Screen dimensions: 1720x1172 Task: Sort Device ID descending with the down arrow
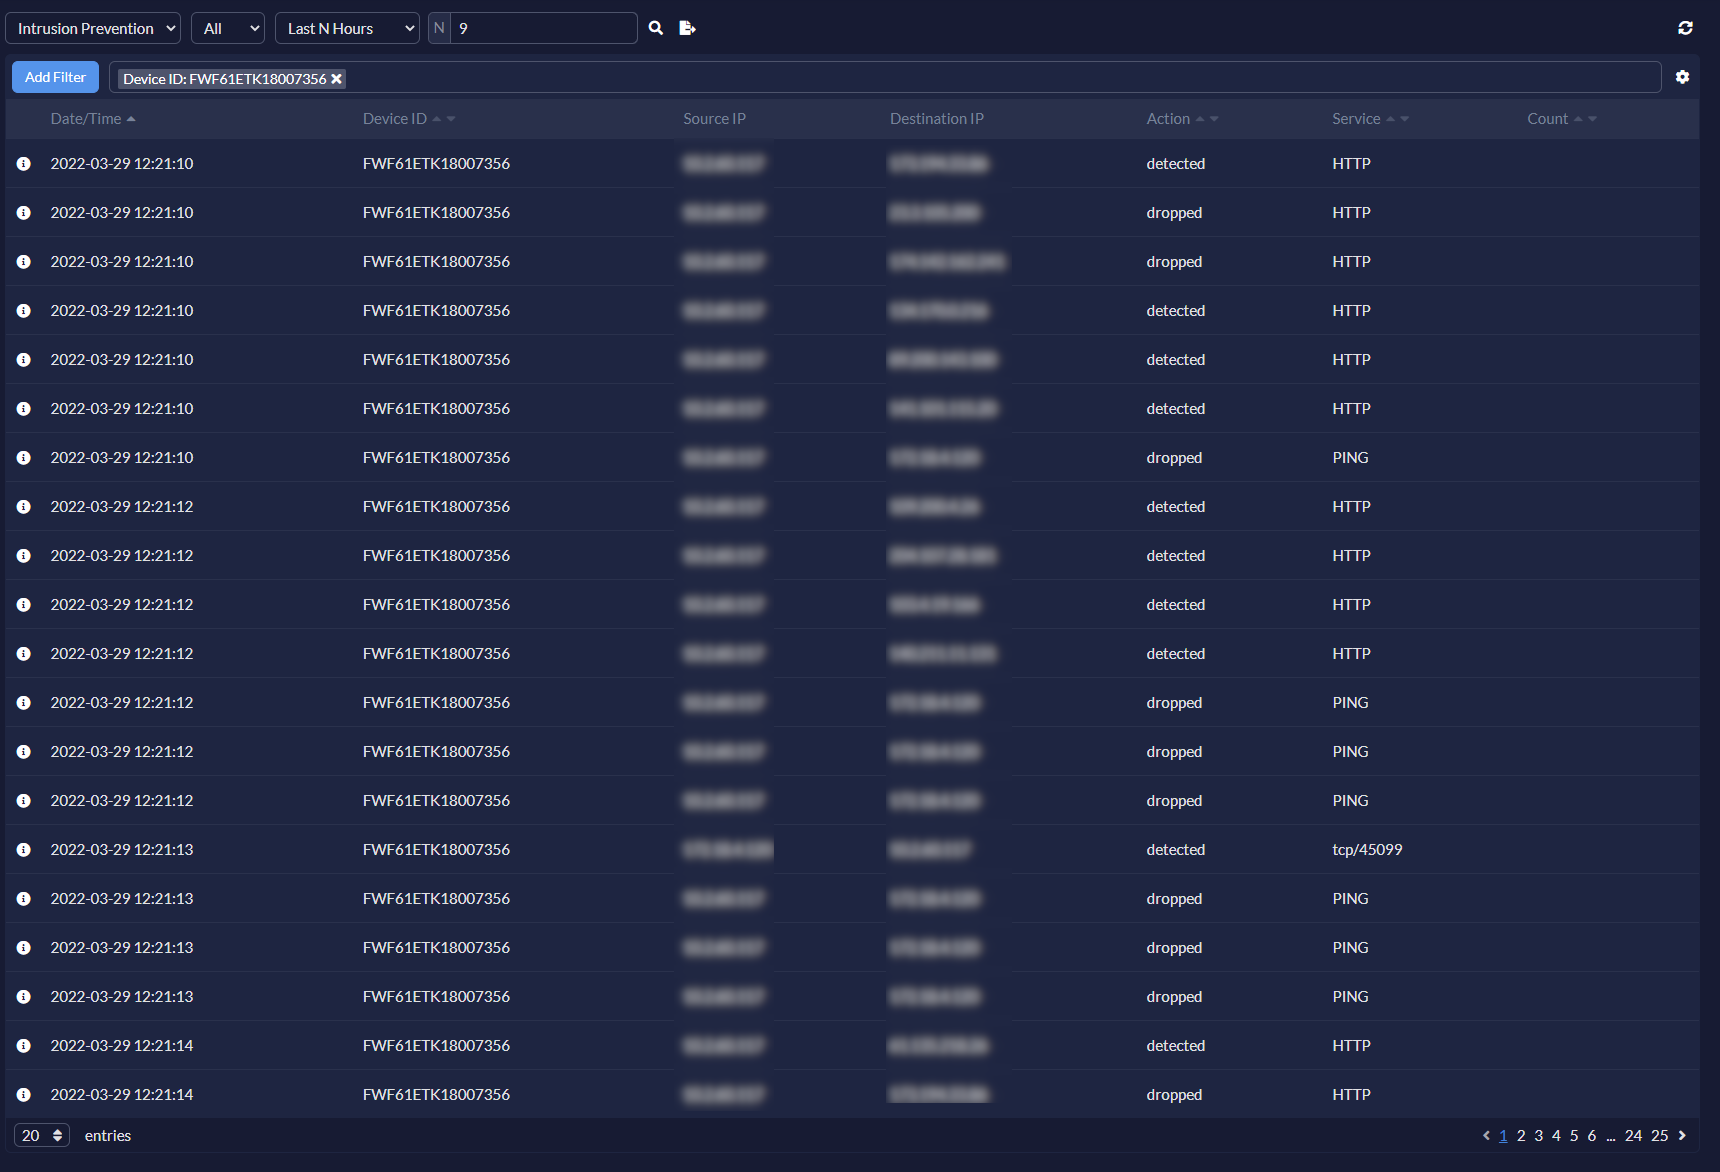click(x=451, y=119)
